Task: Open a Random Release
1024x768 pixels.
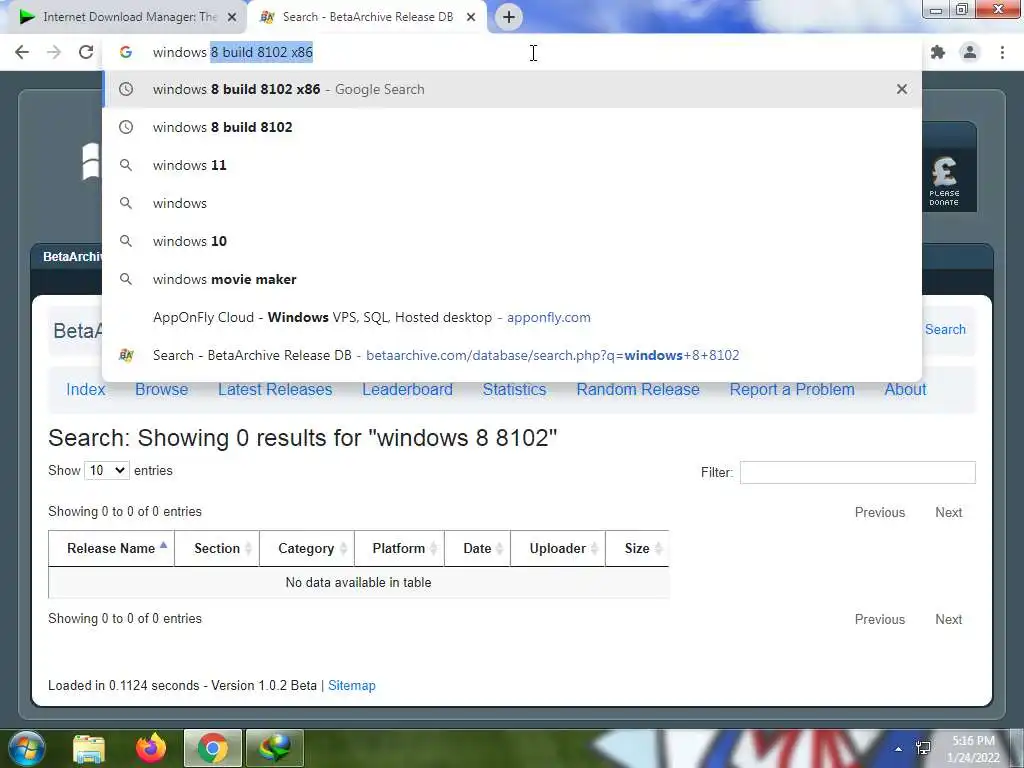Action: tap(638, 389)
